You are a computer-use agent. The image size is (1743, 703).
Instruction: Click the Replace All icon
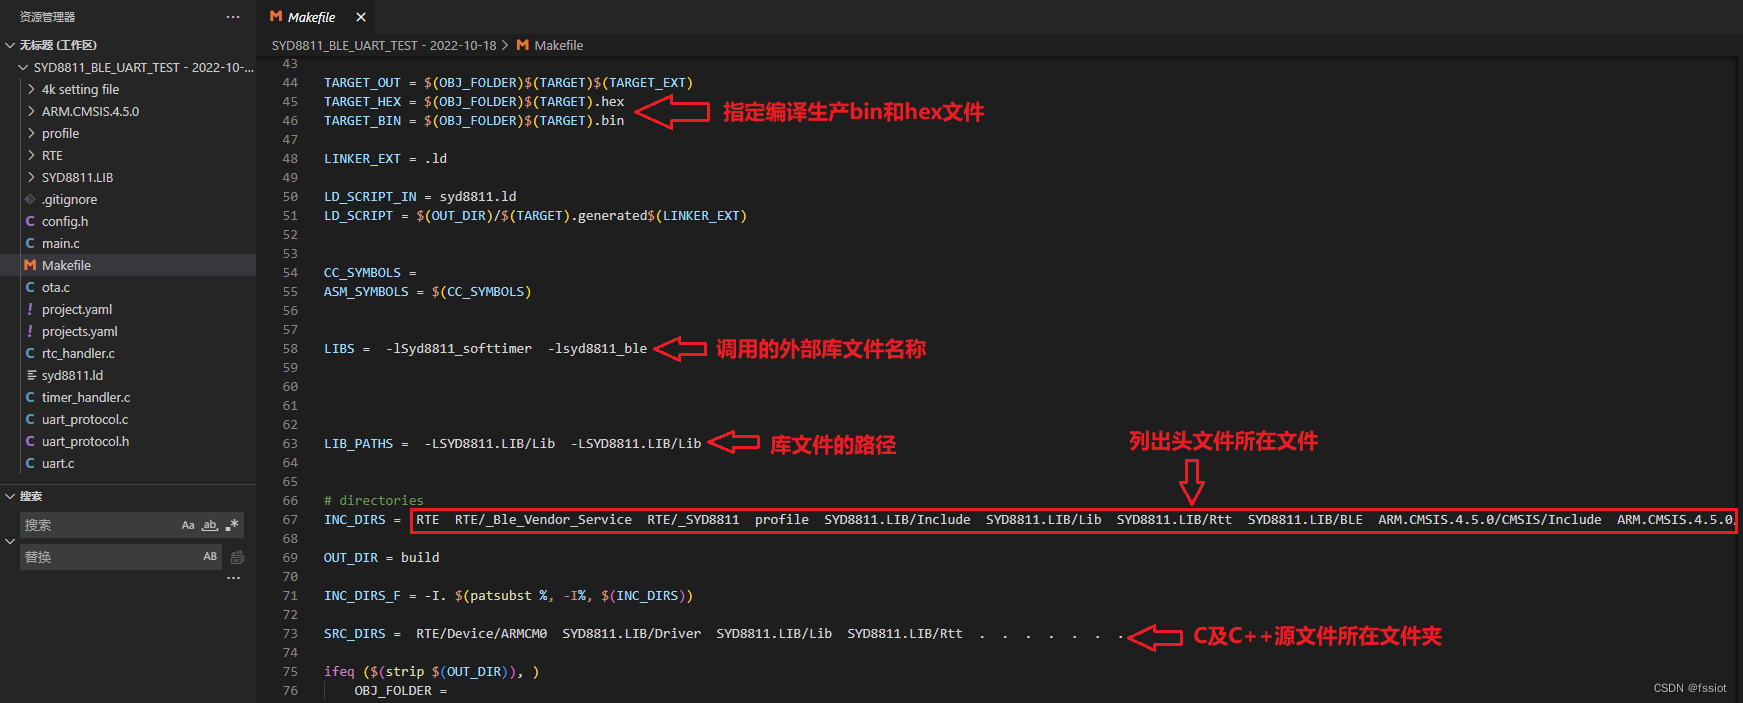237,557
